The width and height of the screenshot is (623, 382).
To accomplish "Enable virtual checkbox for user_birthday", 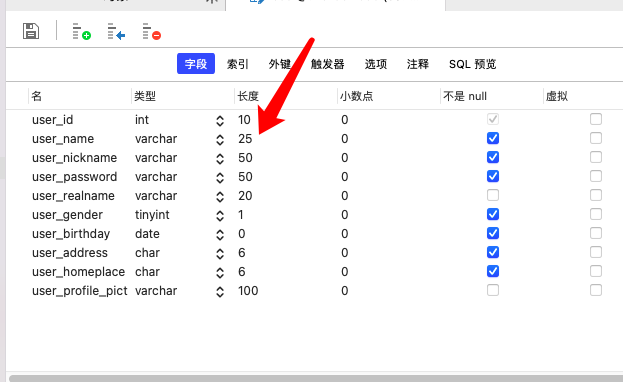I will (x=596, y=233).
